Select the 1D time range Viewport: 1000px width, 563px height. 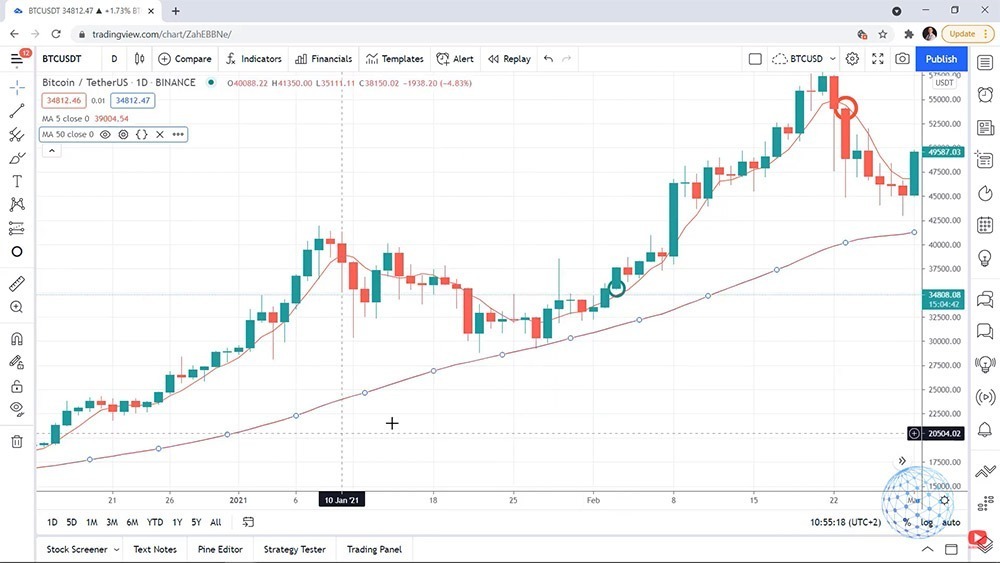pos(52,522)
